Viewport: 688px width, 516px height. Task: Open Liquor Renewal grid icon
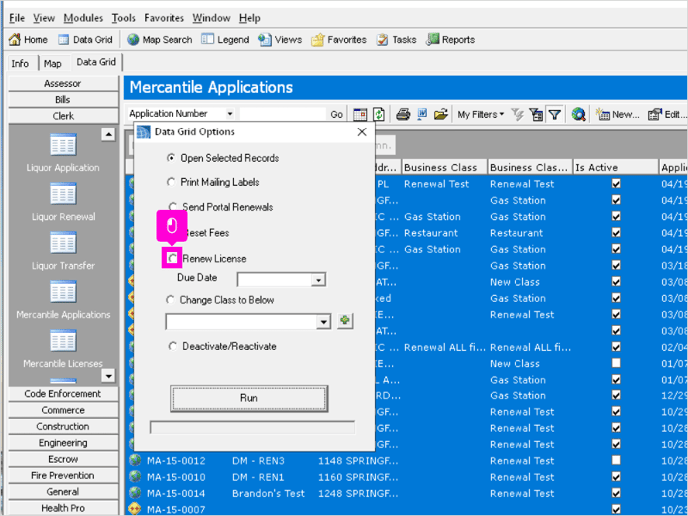[x=63, y=194]
